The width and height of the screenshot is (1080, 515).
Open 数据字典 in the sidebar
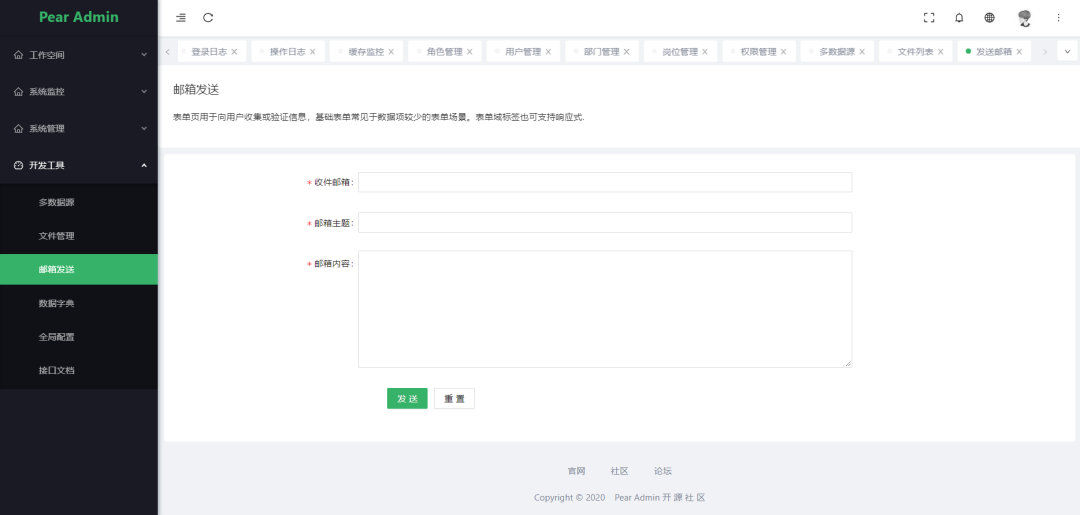click(x=56, y=303)
